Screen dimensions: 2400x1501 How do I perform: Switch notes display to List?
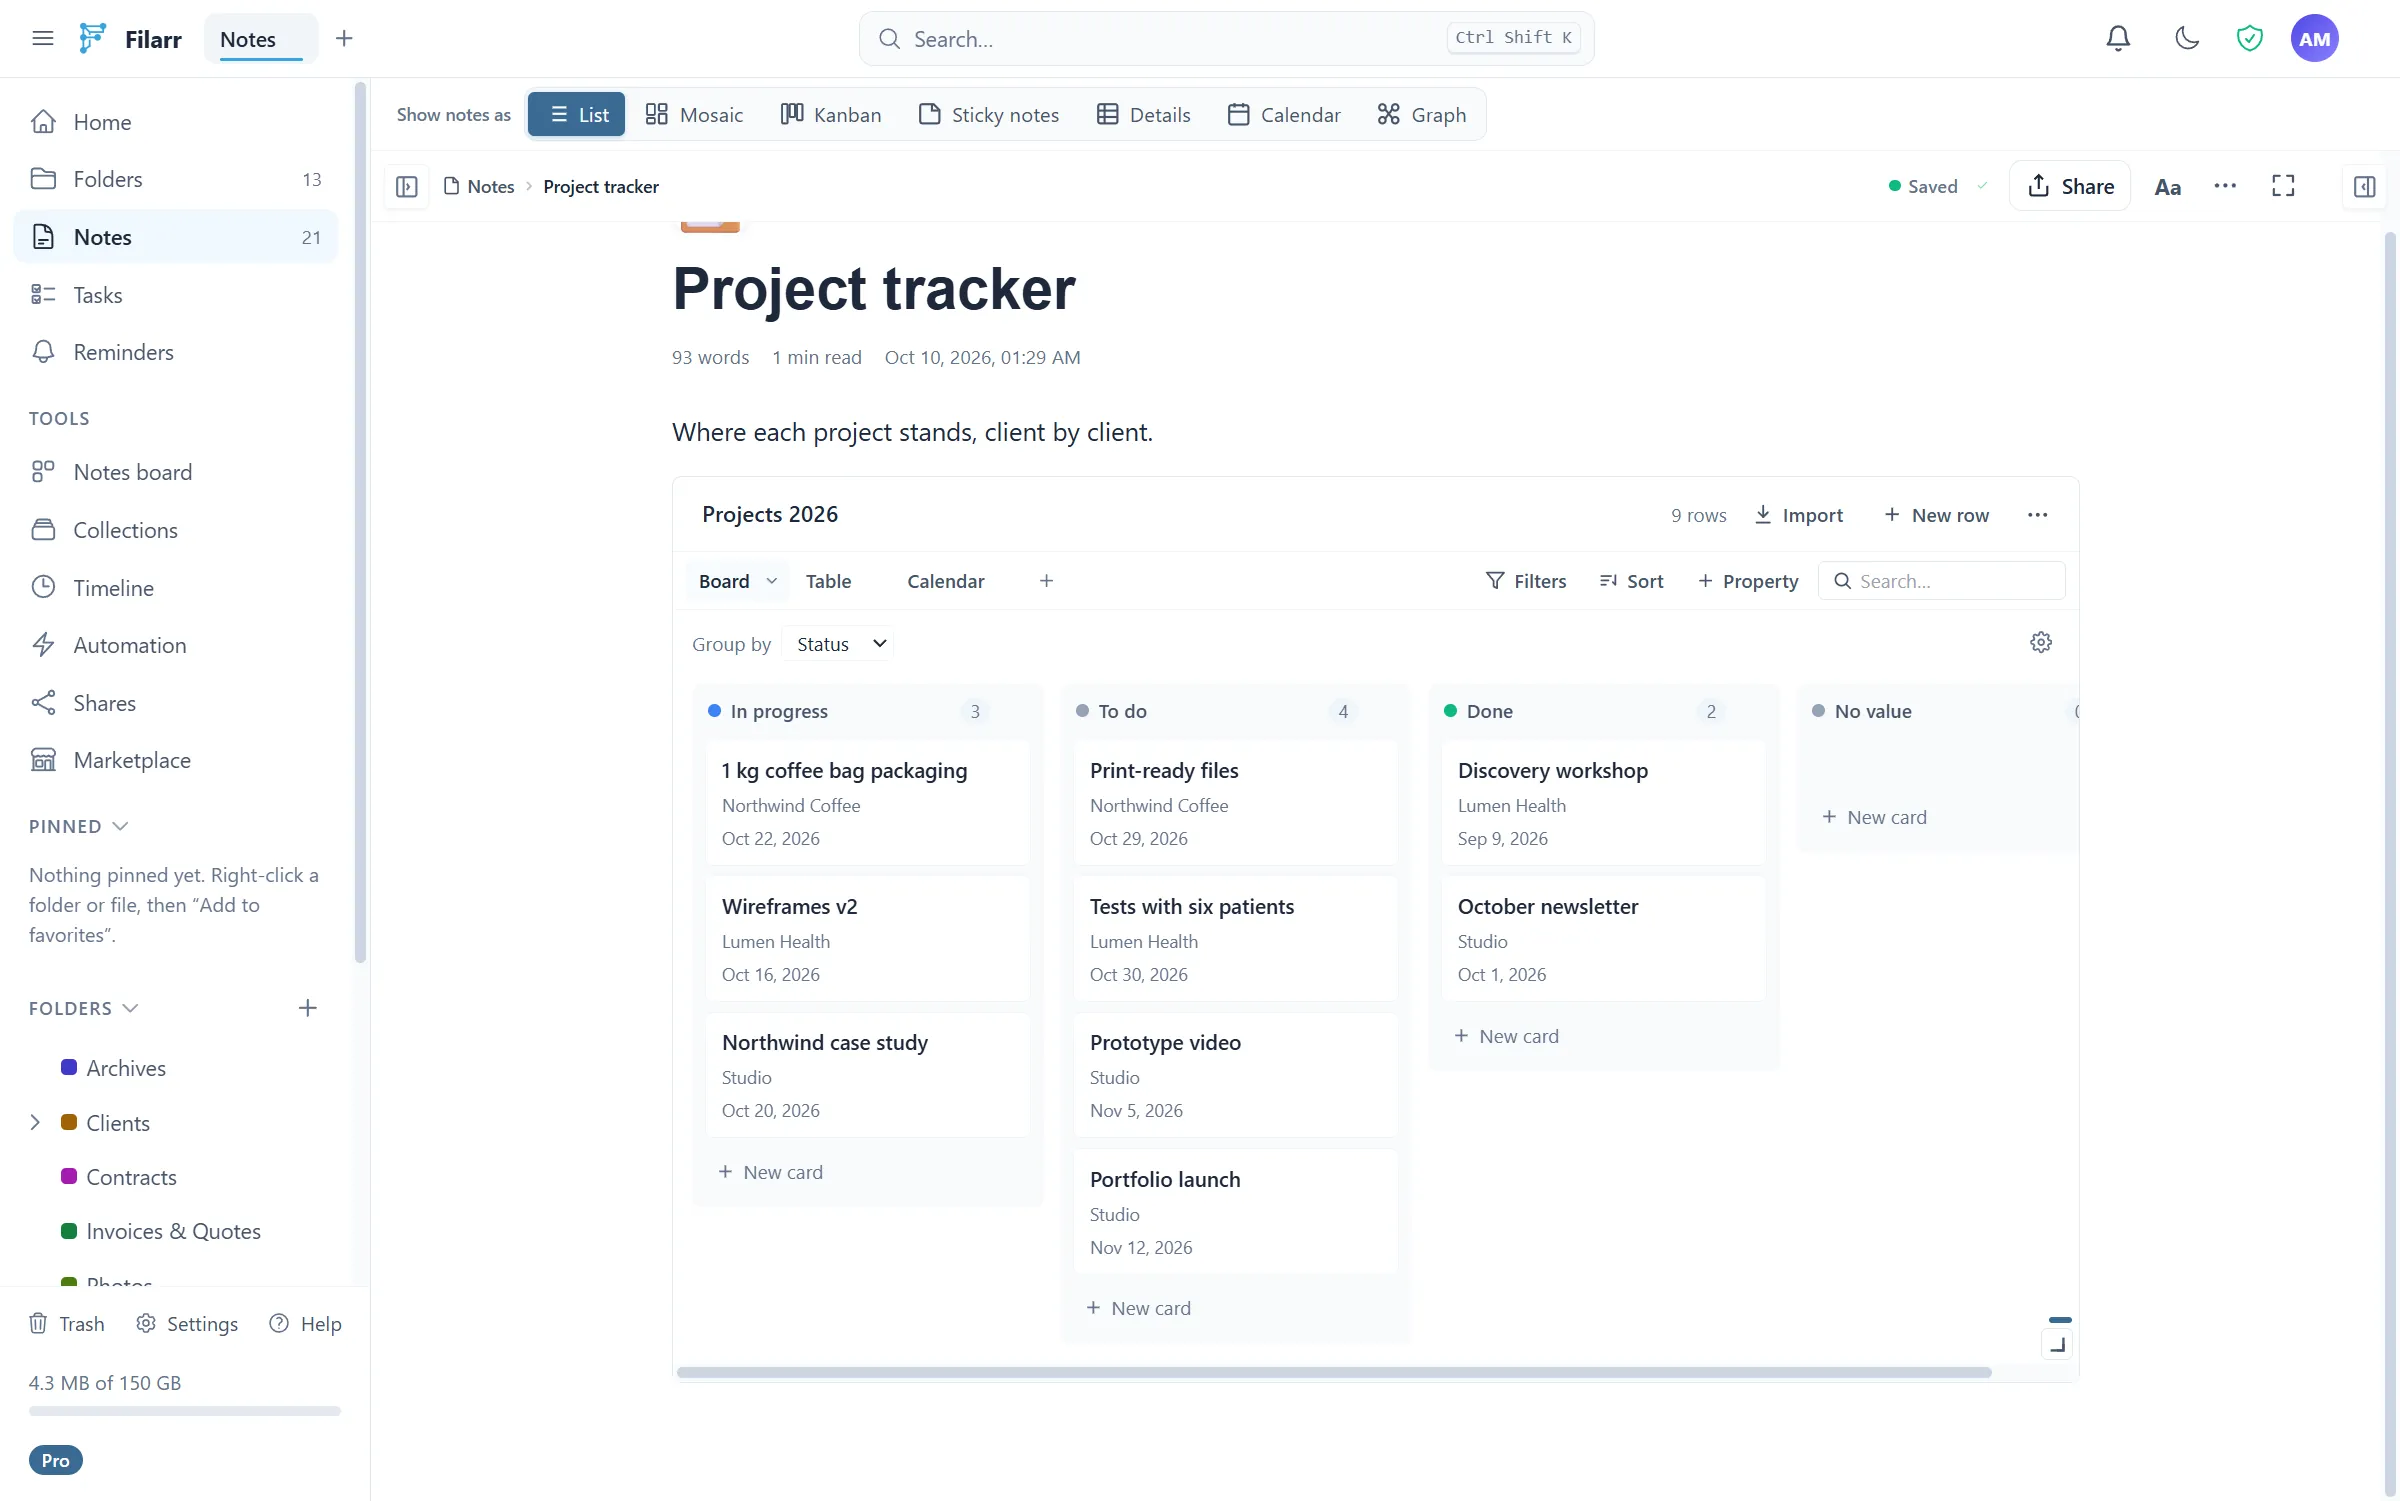click(577, 115)
